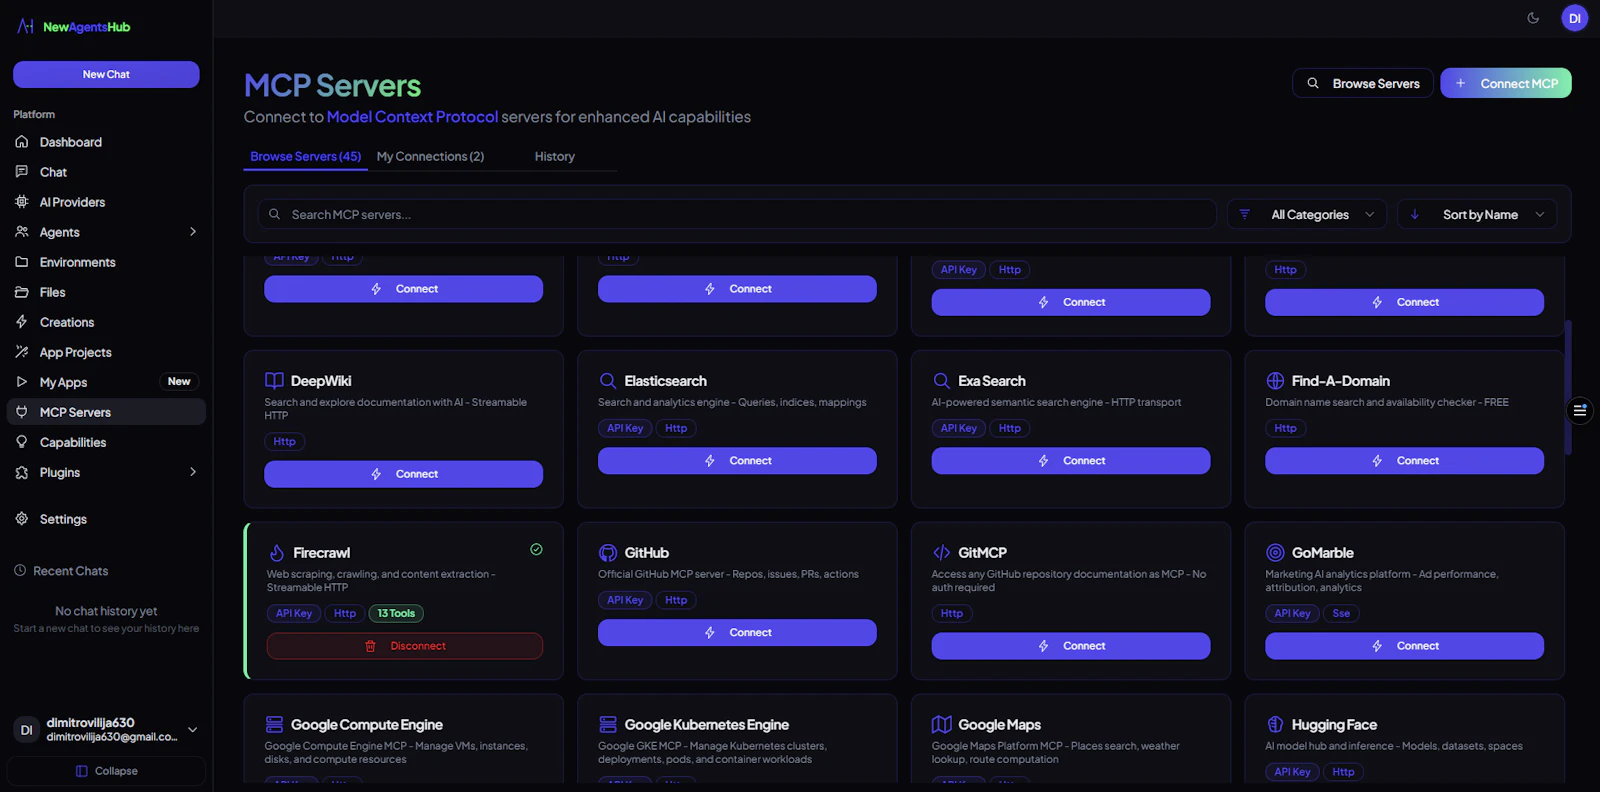Click the My Apps play icon

[x=22, y=382]
